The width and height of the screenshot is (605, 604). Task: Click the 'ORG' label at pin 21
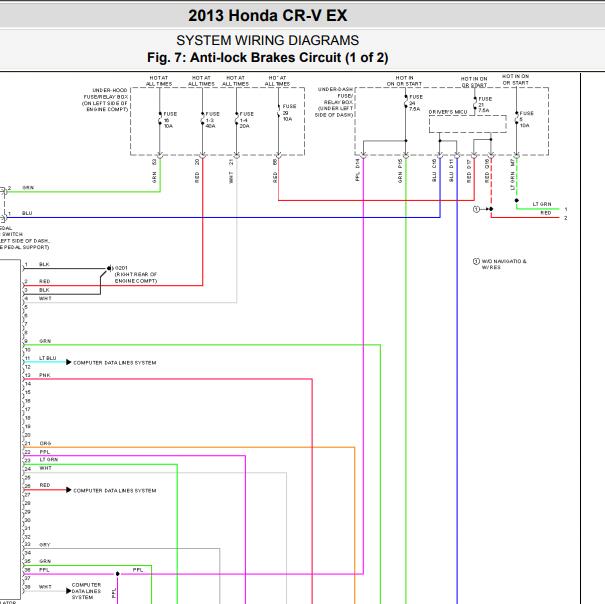tap(45, 444)
